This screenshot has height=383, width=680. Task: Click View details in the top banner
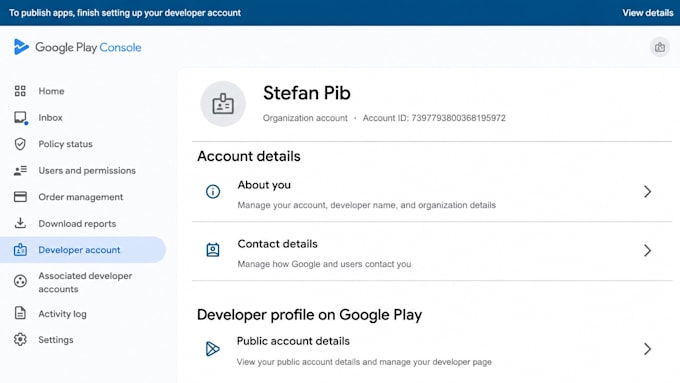coord(648,13)
